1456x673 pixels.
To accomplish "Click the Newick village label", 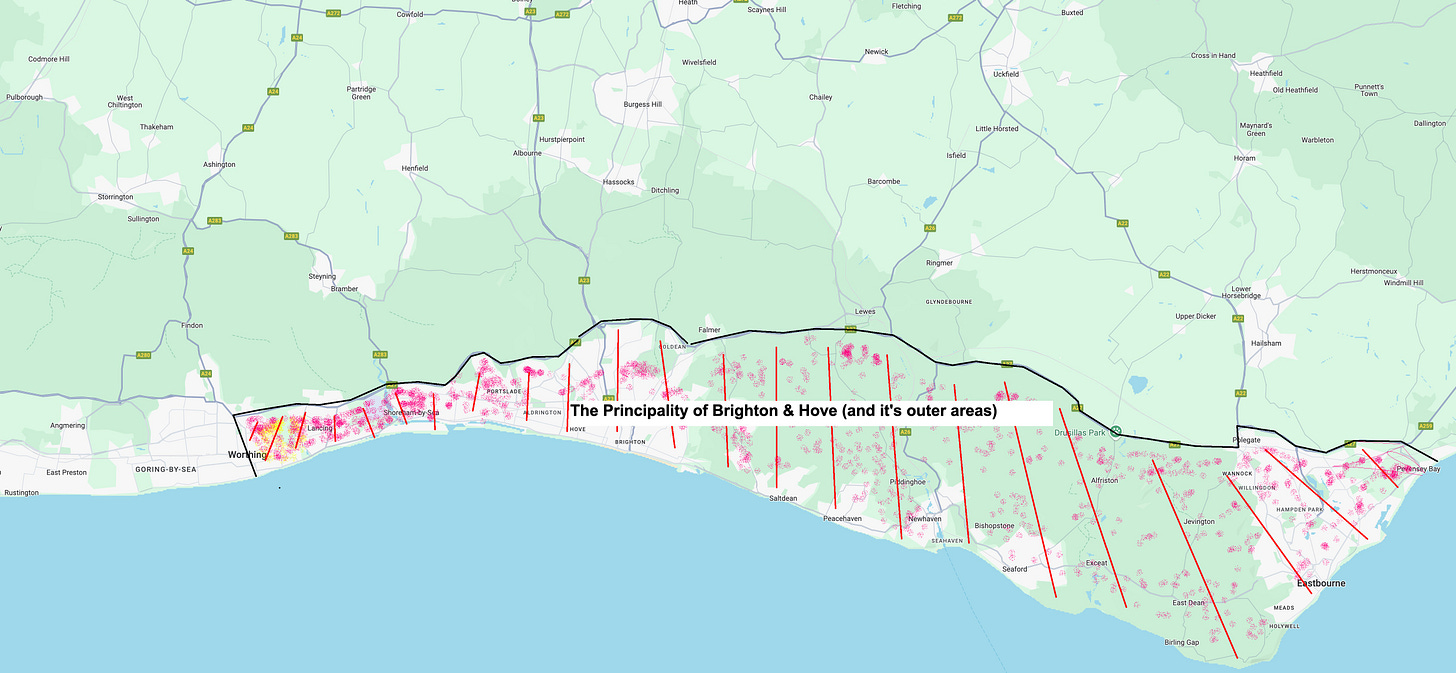I will tap(876, 51).
